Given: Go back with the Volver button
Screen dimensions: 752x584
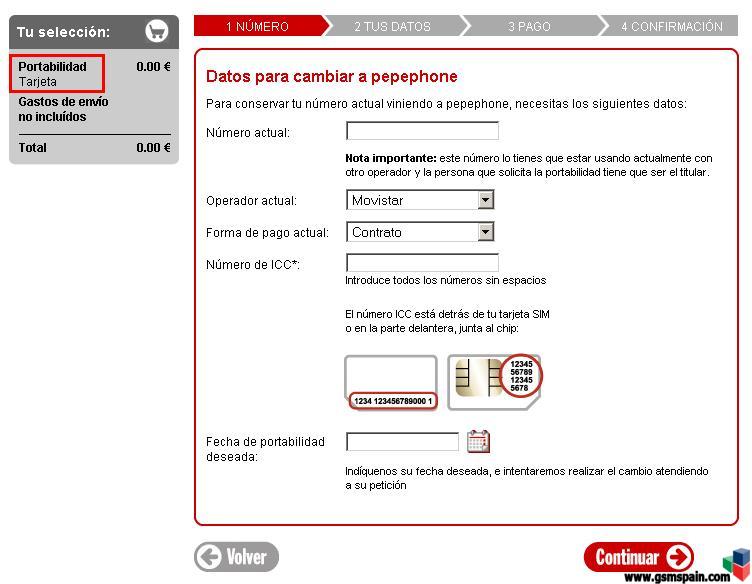Looking at the screenshot, I should 236,557.
